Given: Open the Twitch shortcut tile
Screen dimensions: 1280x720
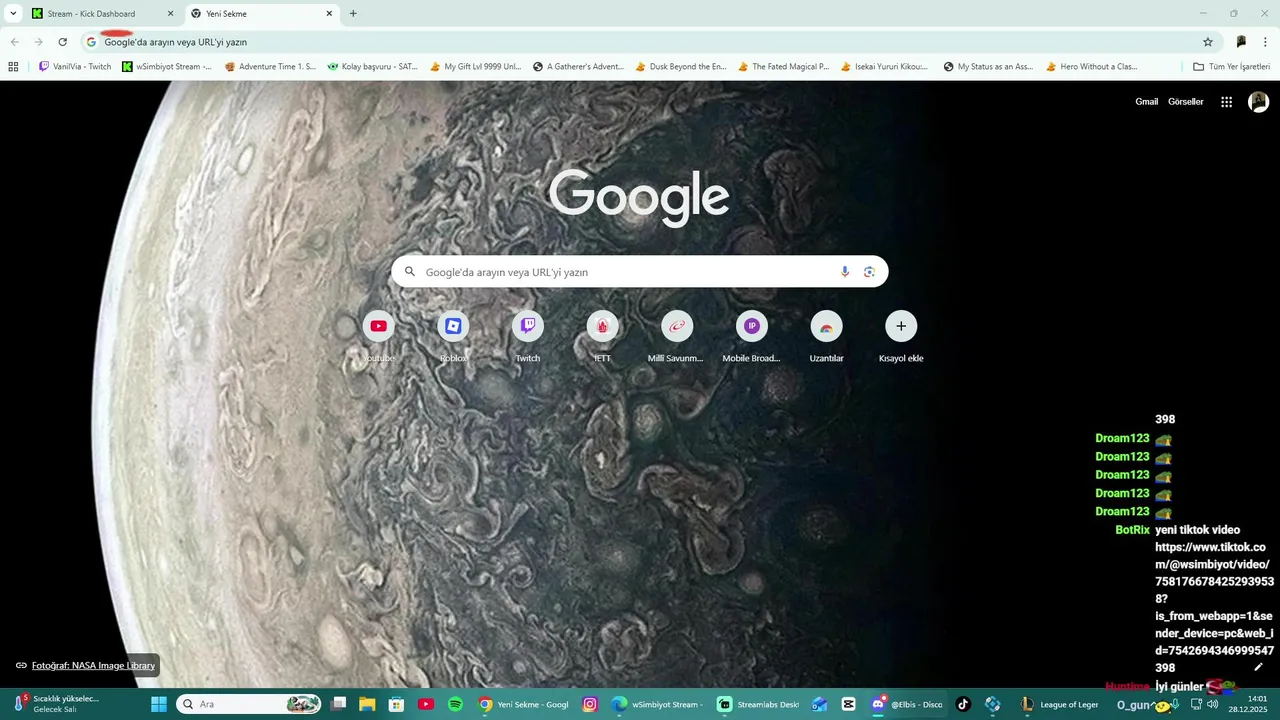Looking at the screenshot, I should point(528,336).
